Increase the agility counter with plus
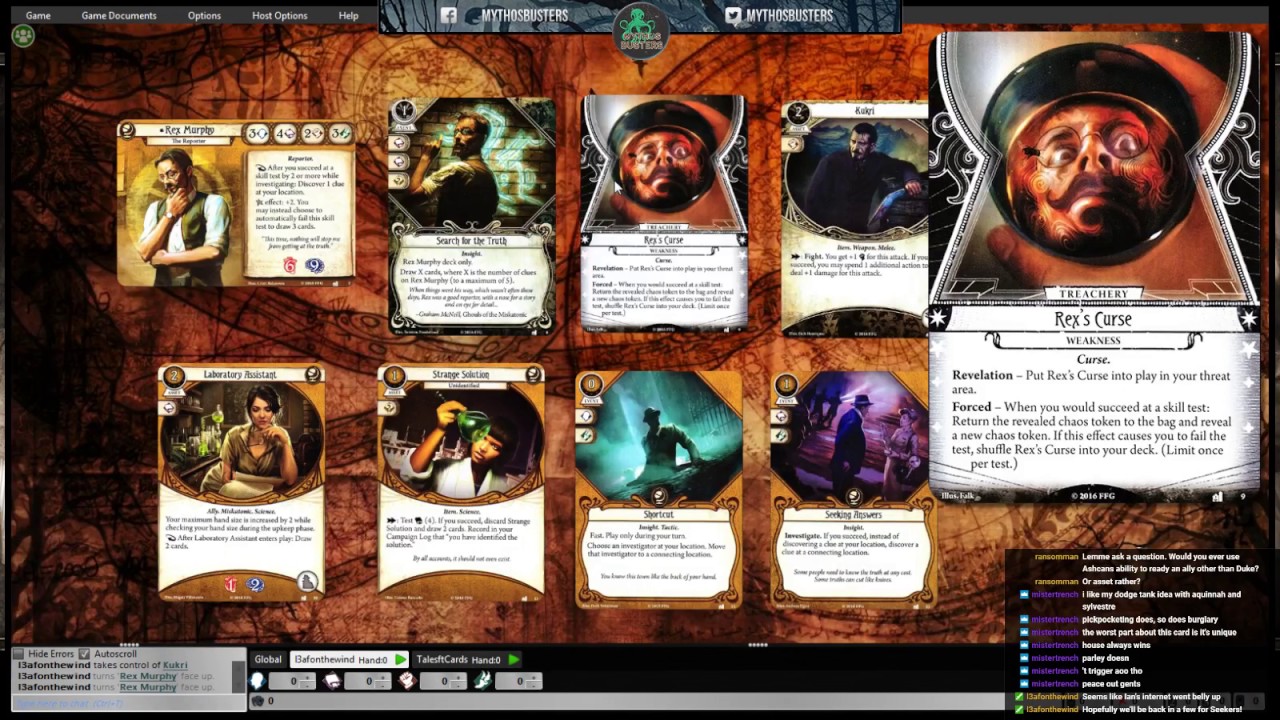 533,677
